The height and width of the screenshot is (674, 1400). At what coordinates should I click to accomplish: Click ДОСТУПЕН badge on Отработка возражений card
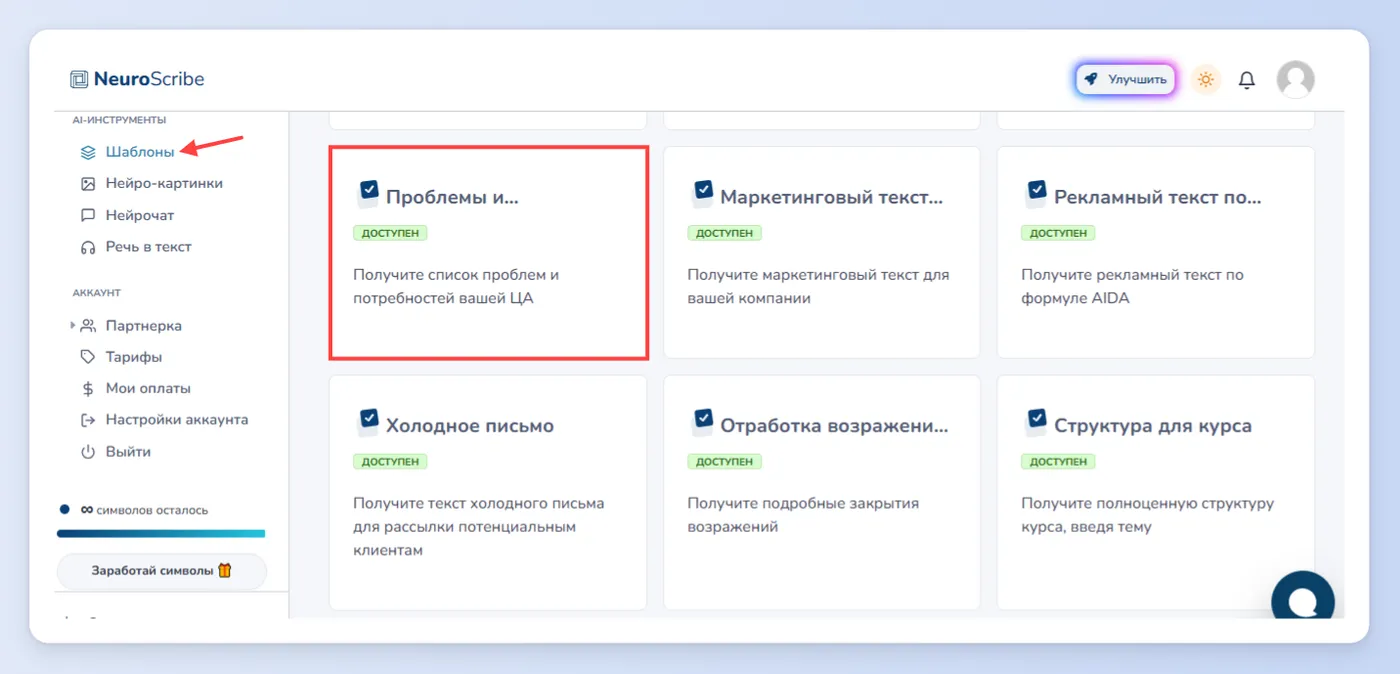(x=724, y=462)
